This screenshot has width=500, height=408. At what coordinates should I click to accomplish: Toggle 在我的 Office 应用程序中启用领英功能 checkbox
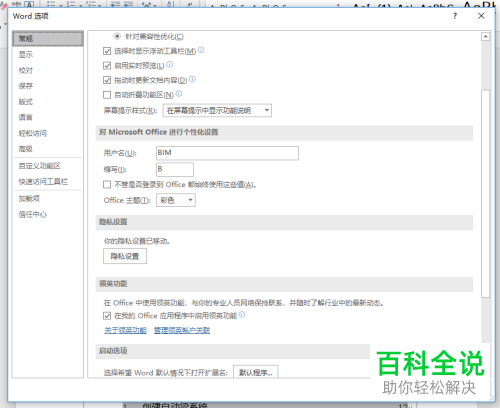[107, 315]
